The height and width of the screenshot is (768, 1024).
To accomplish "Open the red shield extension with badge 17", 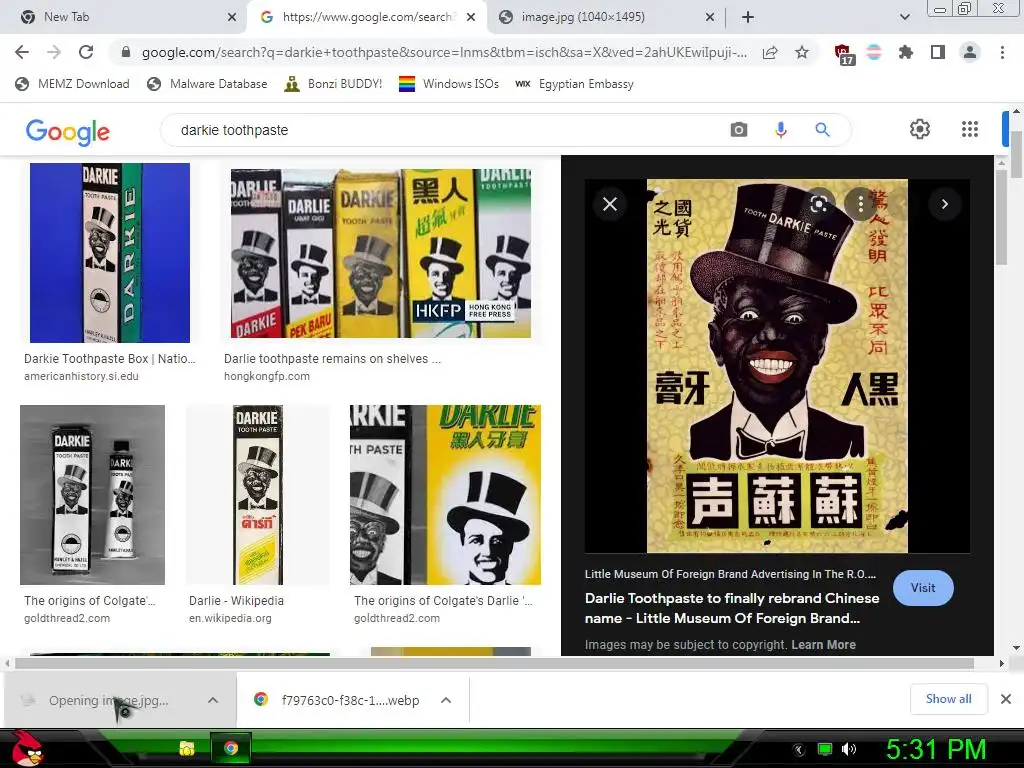I will click(844, 54).
